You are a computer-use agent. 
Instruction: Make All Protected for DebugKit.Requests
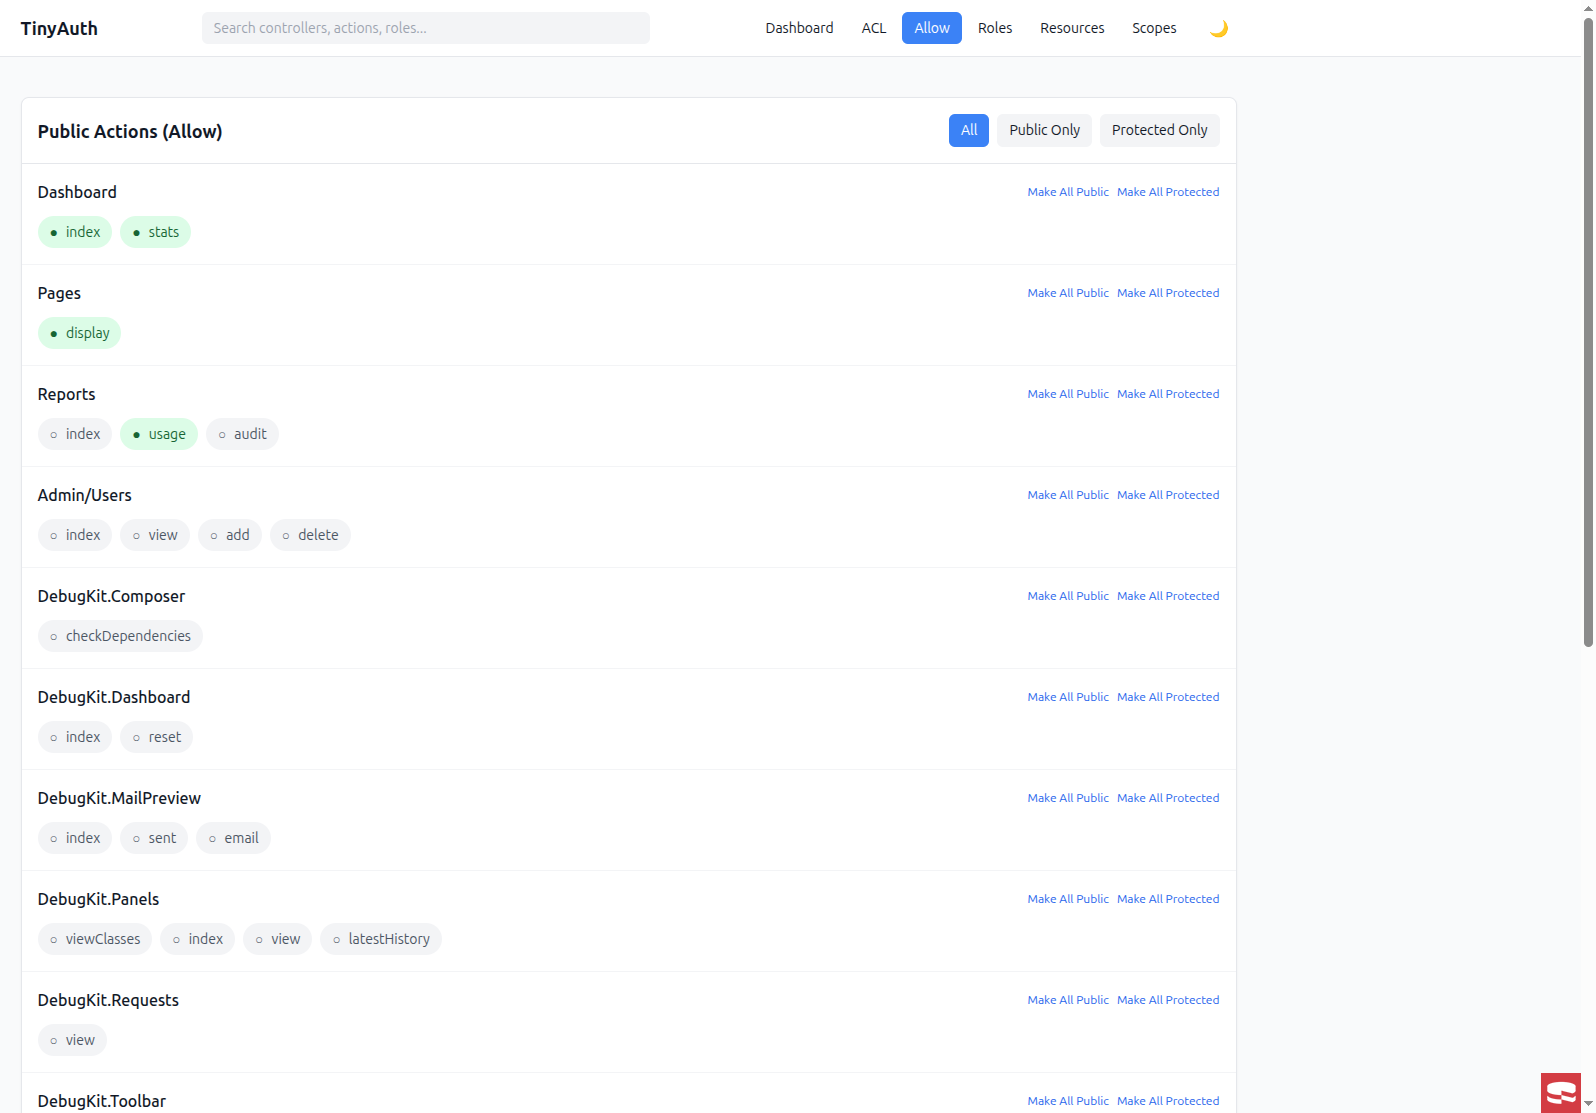(1168, 1000)
